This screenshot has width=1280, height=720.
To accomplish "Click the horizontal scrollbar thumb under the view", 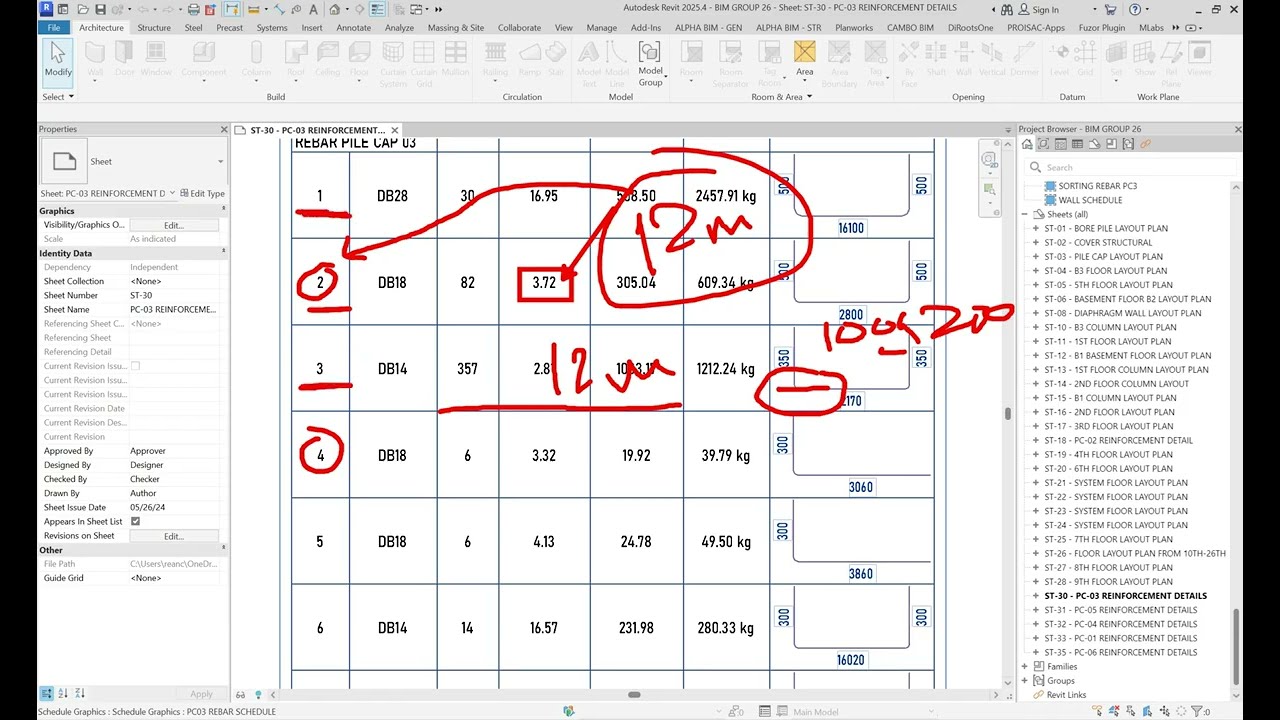I will (x=634, y=694).
